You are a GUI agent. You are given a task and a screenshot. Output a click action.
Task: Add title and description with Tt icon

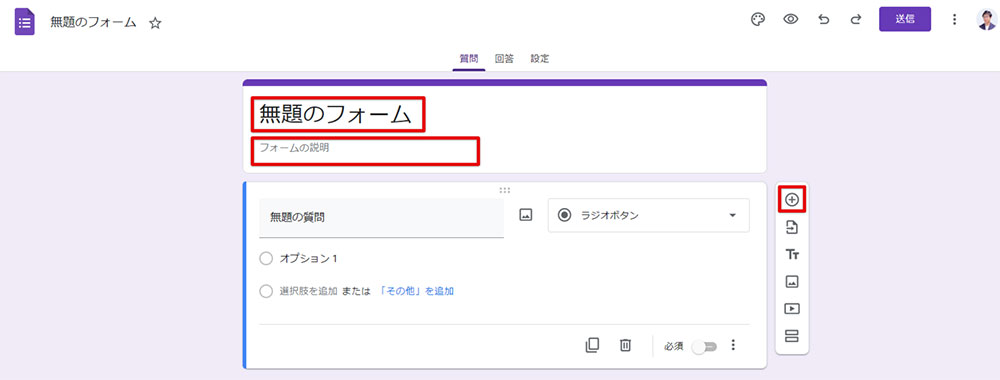coord(791,254)
